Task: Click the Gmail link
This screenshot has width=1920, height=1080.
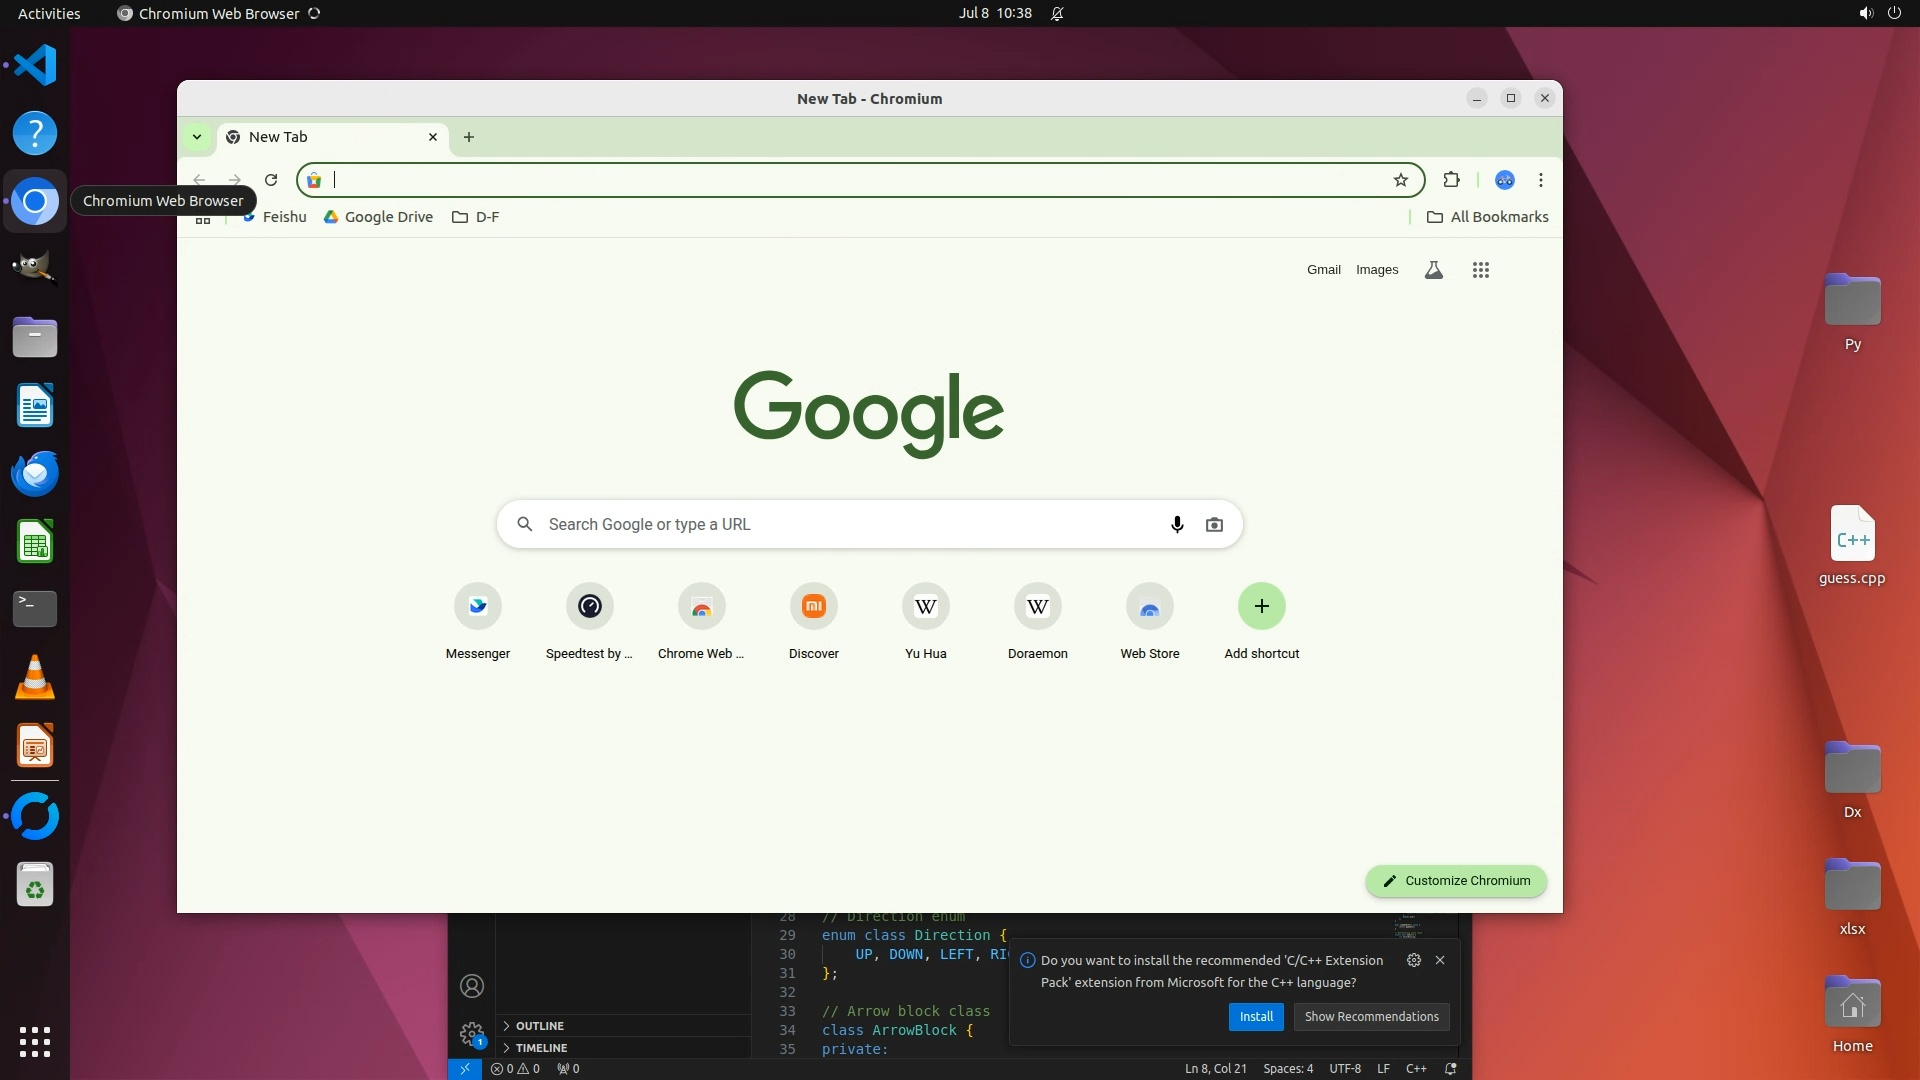Action: 1323,270
